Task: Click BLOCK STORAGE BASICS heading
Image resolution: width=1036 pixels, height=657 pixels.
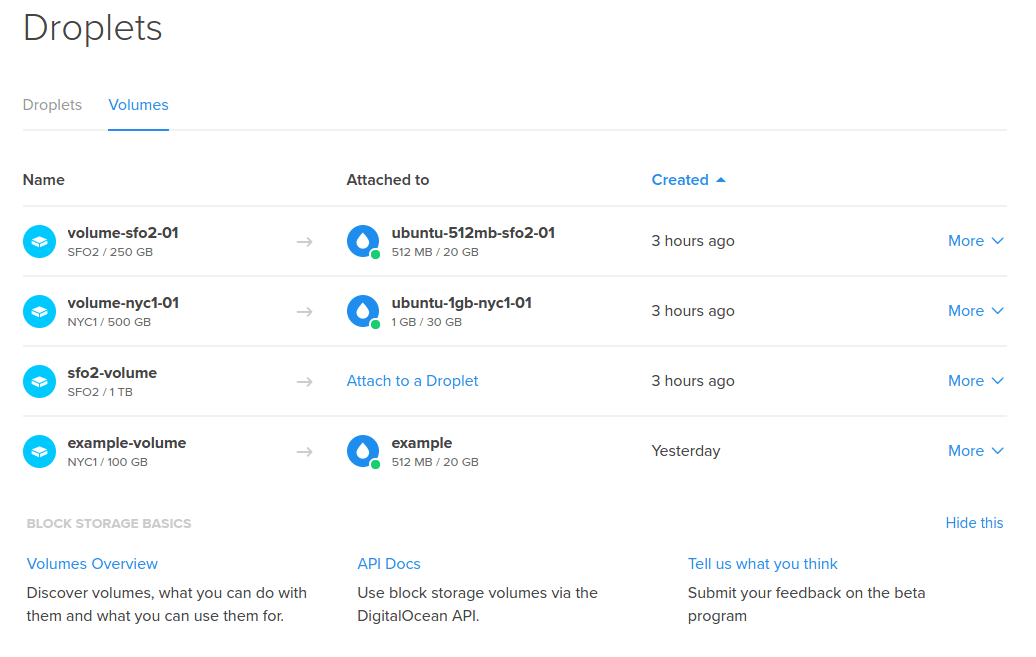Action: pyautogui.click(x=109, y=523)
